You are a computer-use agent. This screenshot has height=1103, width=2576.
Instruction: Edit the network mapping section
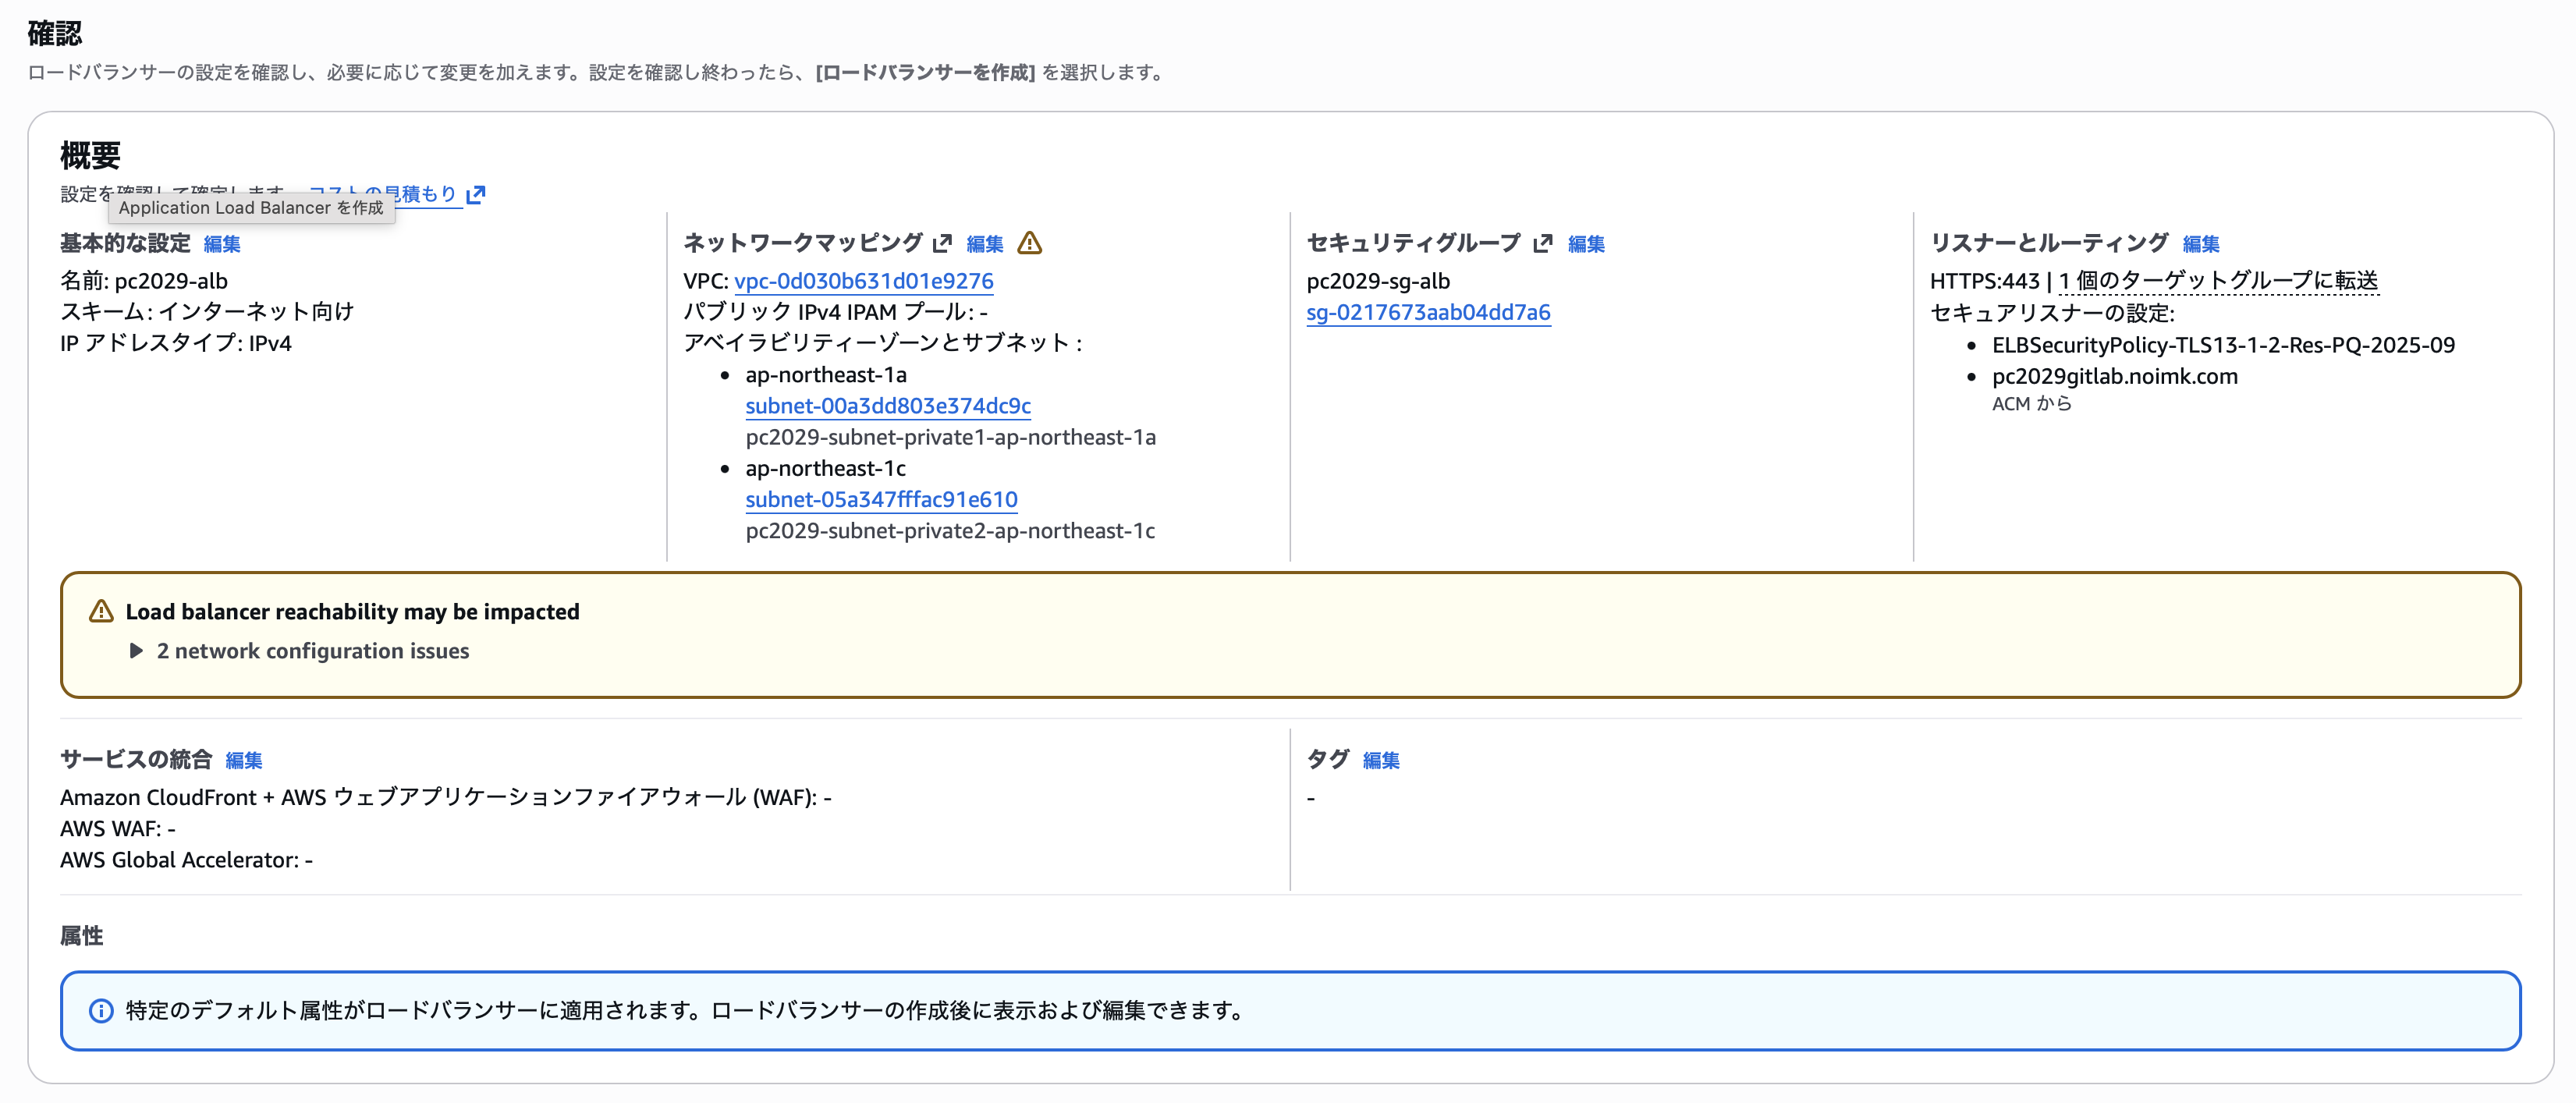click(x=985, y=244)
